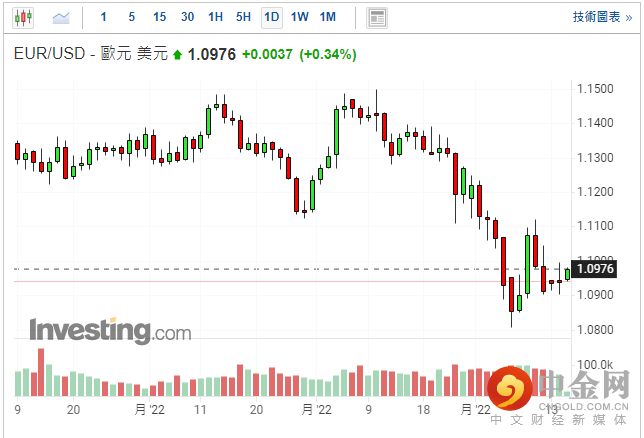Select the 1 minute interval

coord(104,17)
